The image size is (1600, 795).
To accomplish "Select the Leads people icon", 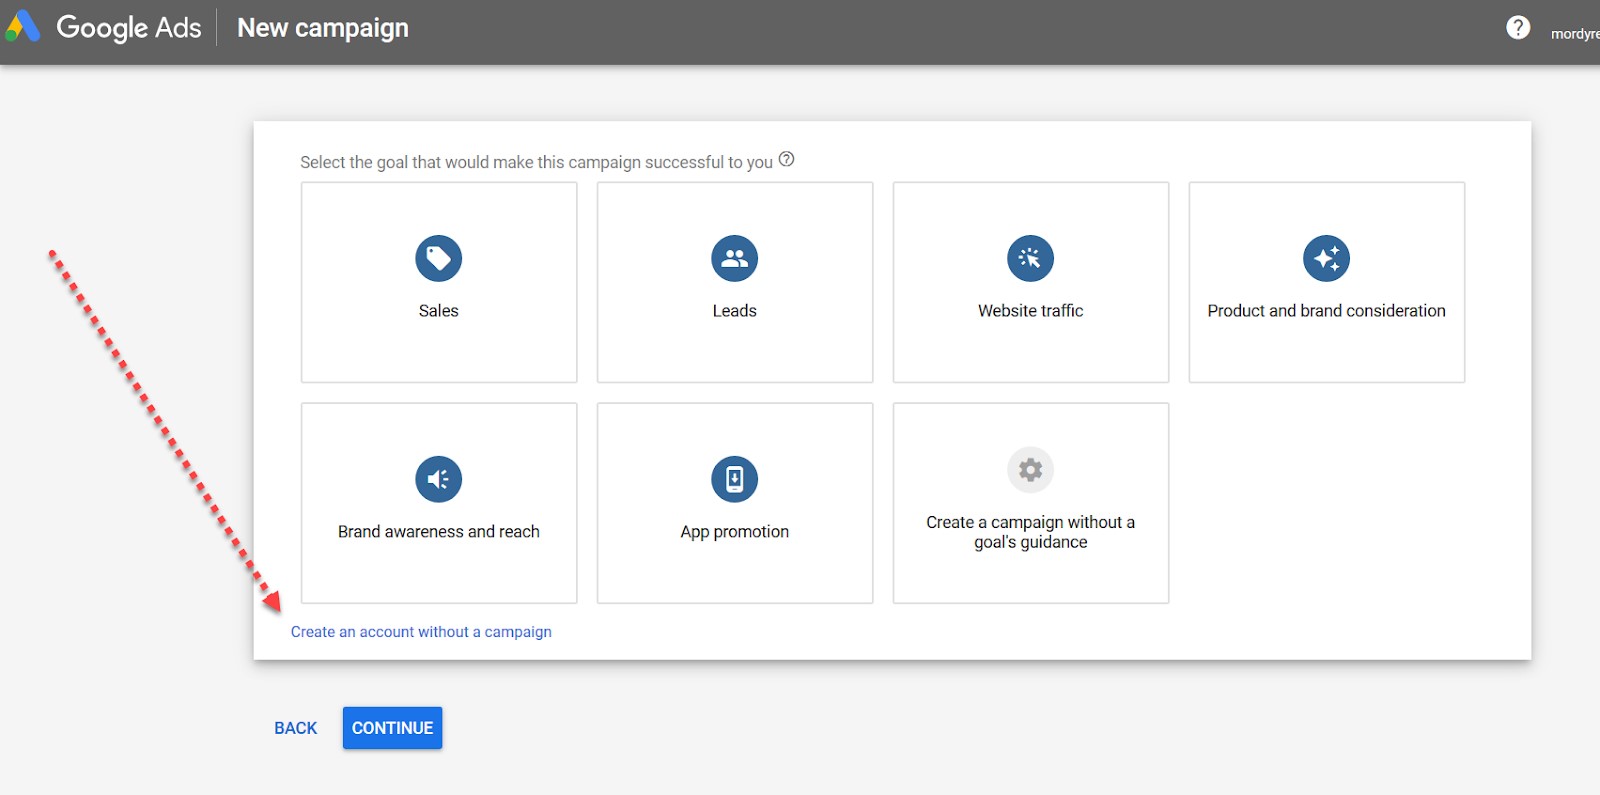I will coord(734,258).
